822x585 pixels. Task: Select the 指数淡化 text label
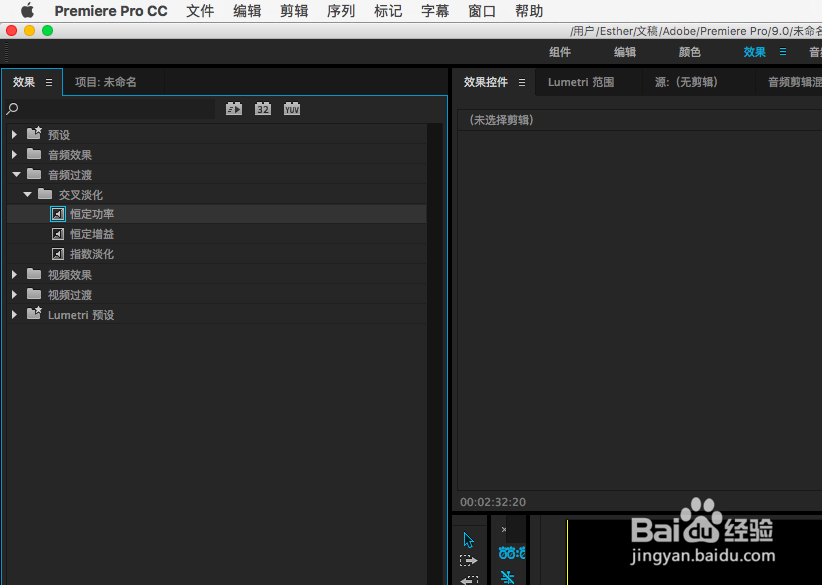coord(92,254)
